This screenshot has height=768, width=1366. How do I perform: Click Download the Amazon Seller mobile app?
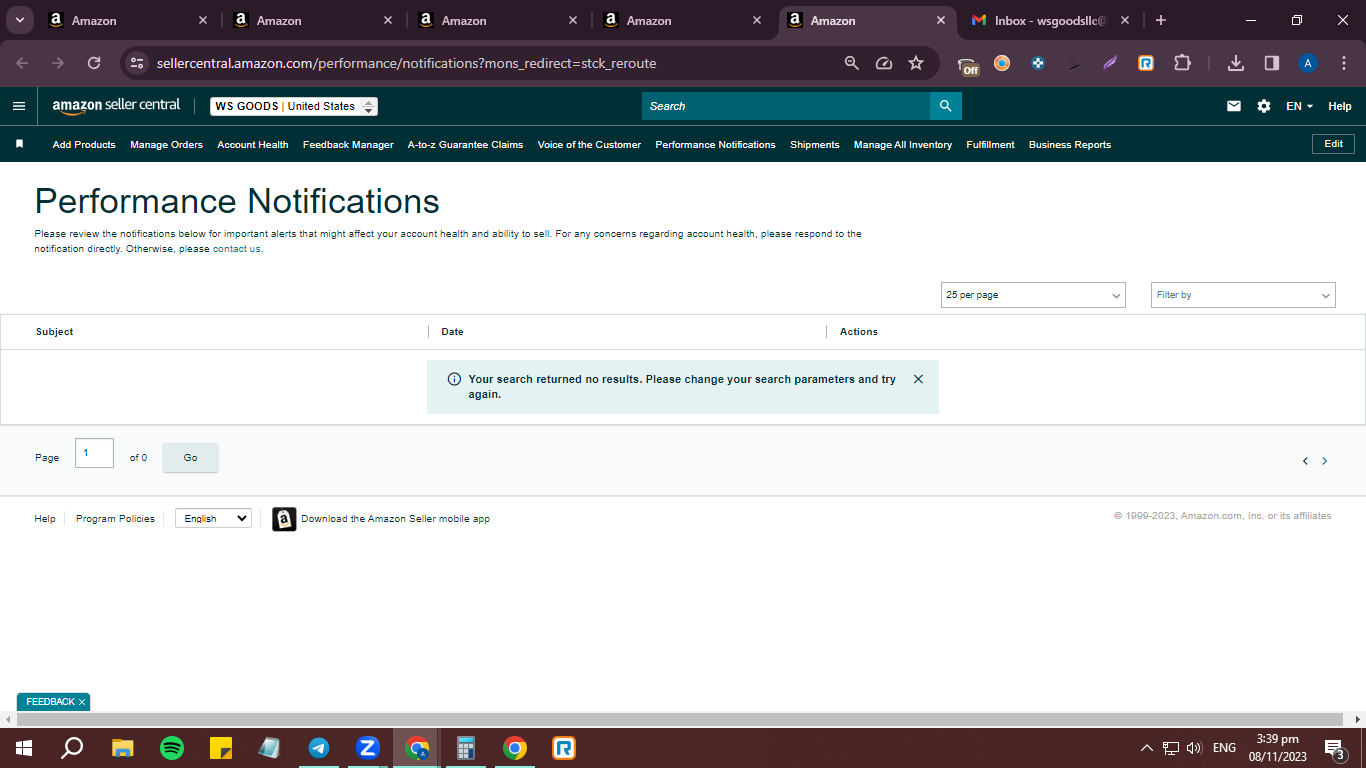[395, 519]
